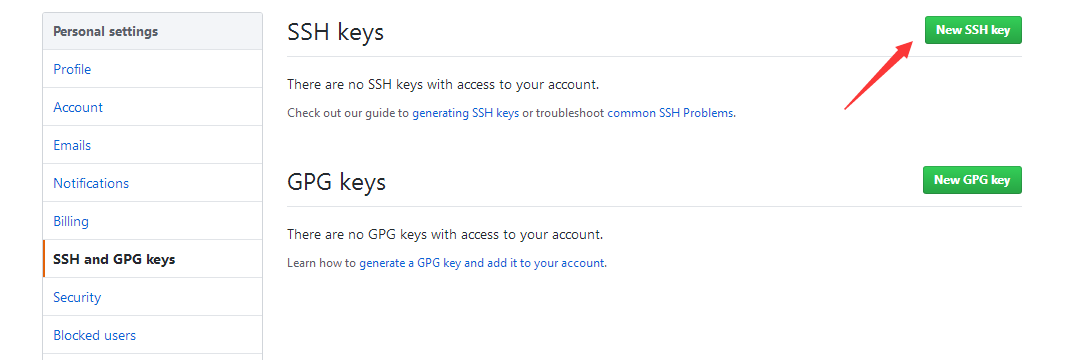Click the red arrow annotation
Screen dimensions: 1080x360
pos(879,75)
